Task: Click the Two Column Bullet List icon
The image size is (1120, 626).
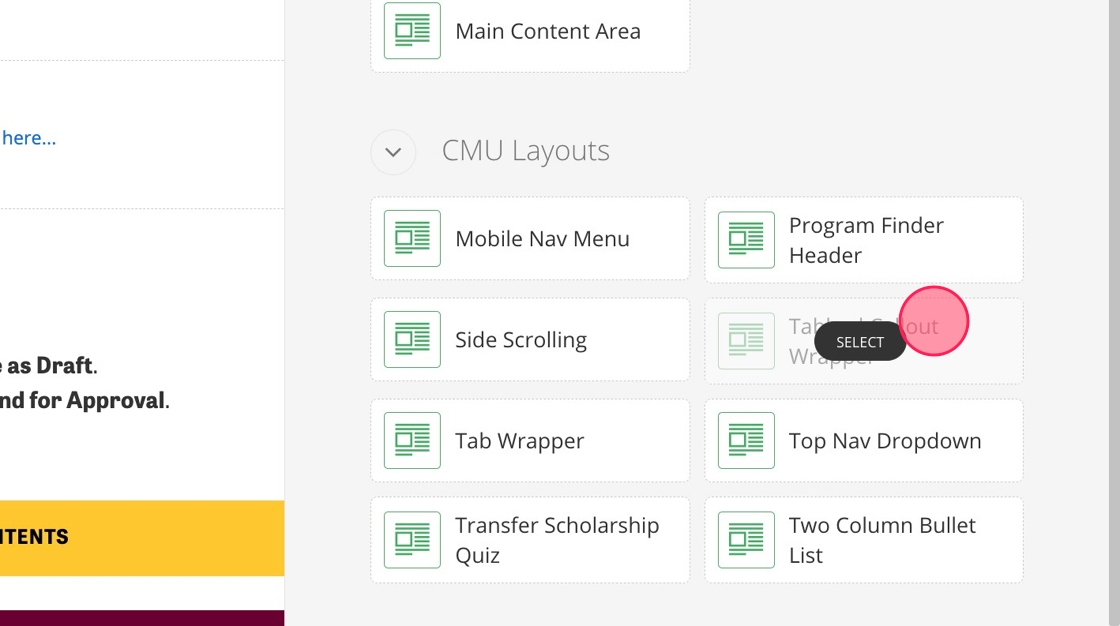Action: (746, 540)
